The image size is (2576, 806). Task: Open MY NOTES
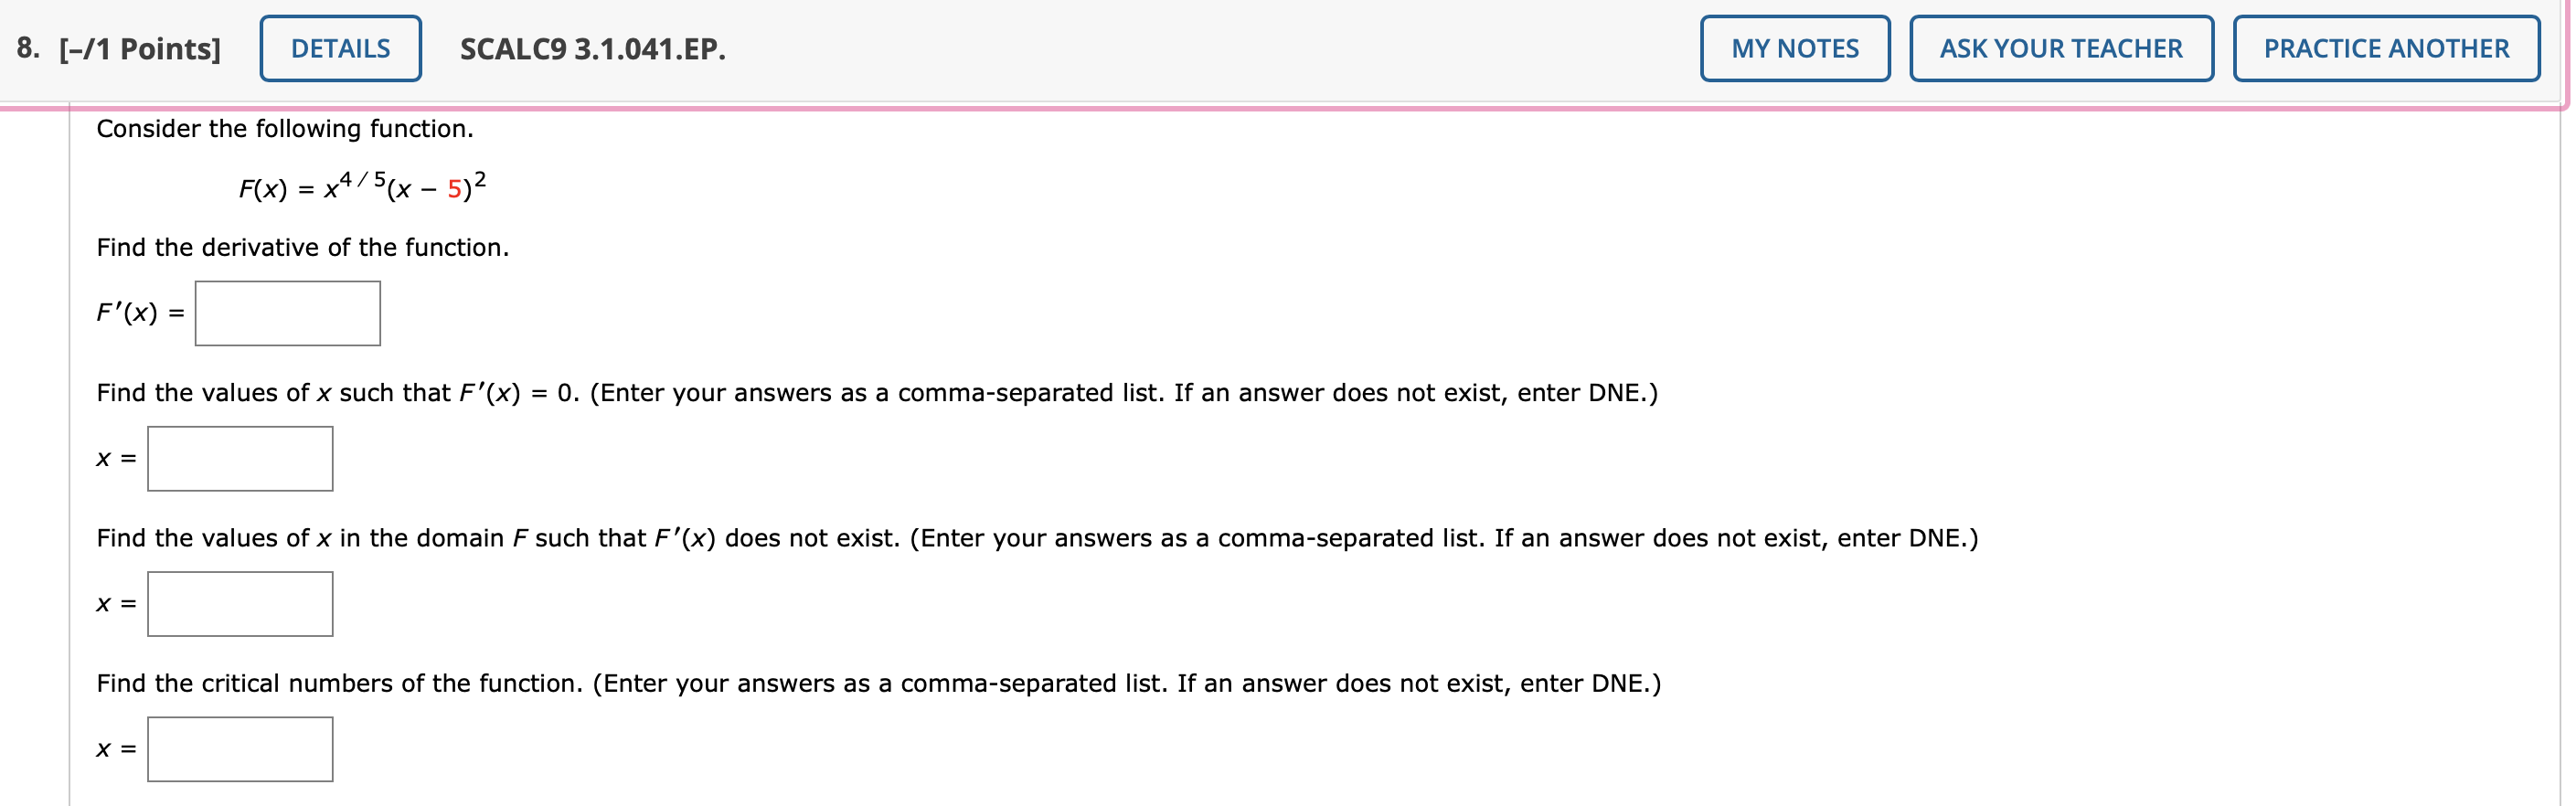[x=1795, y=47]
